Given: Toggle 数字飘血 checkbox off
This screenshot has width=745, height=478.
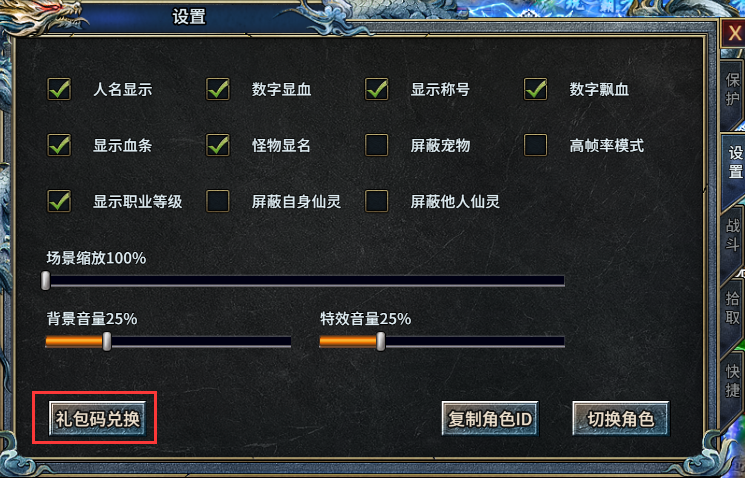Looking at the screenshot, I should (x=535, y=89).
